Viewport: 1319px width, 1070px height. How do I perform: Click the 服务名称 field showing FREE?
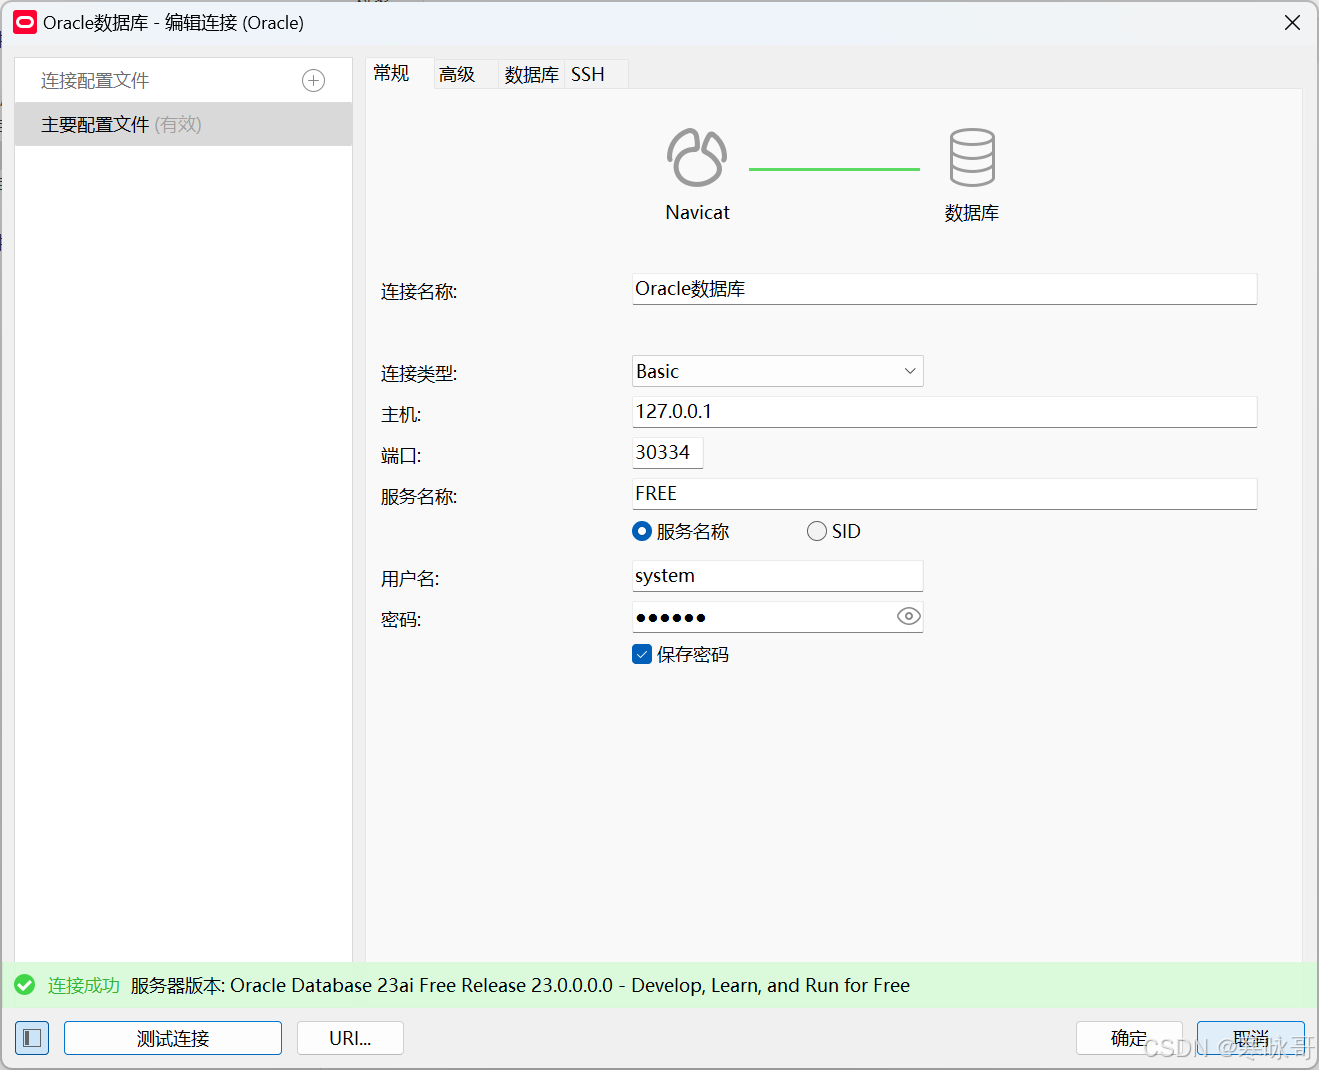click(944, 494)
